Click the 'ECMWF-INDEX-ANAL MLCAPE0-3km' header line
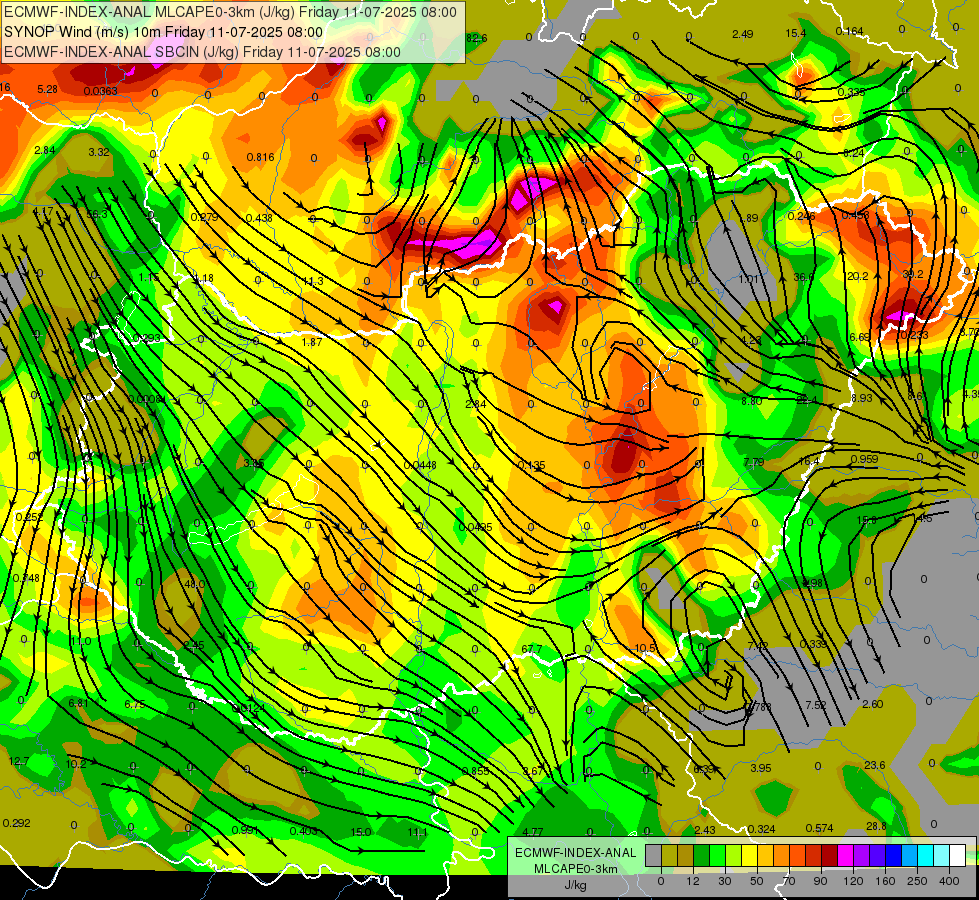979x900 pixels. point(230,12)
